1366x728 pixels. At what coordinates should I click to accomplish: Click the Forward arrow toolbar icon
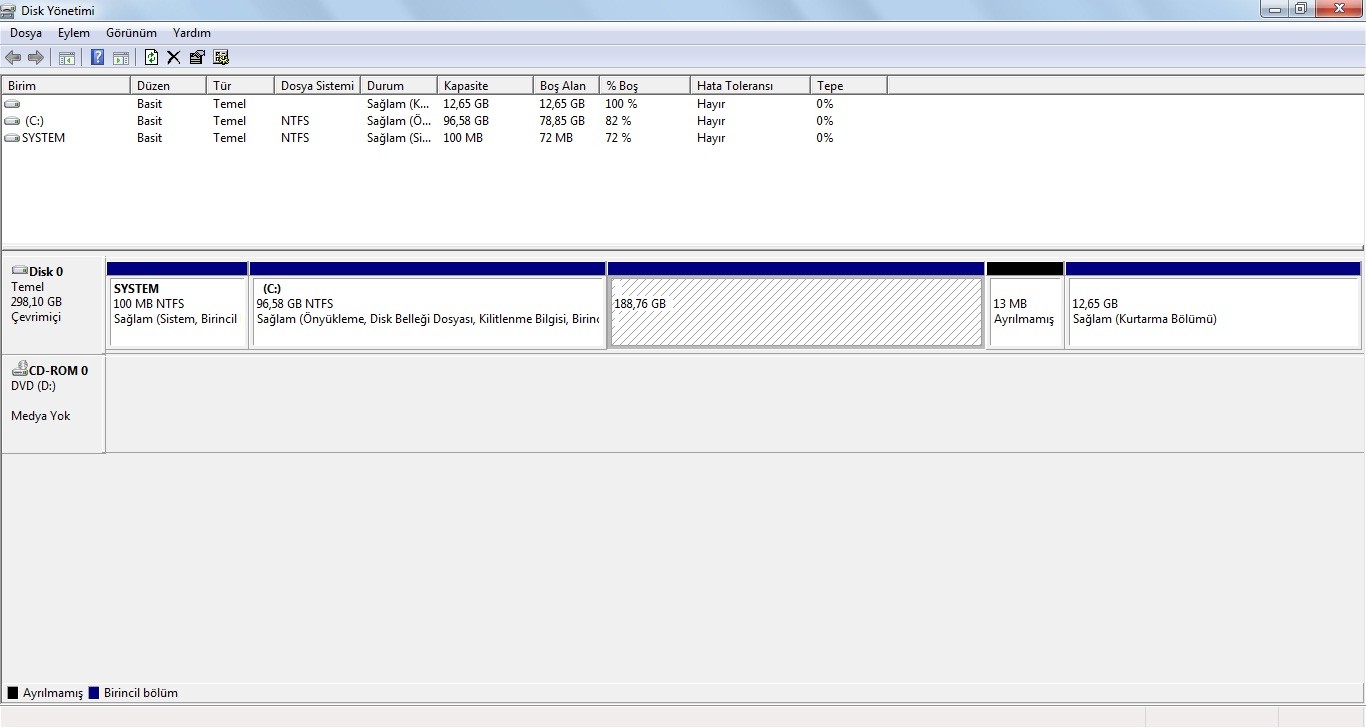click(x=36, y=58)
